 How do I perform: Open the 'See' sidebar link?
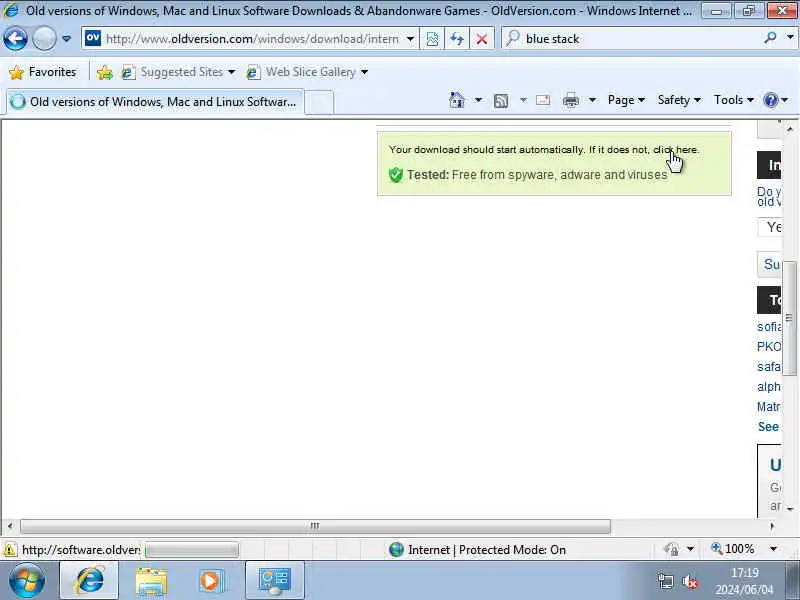pos(769,427)
